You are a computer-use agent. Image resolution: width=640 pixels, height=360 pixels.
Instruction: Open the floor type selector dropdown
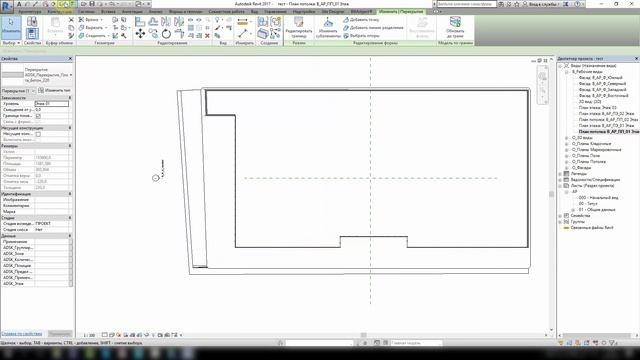(71, 75)
